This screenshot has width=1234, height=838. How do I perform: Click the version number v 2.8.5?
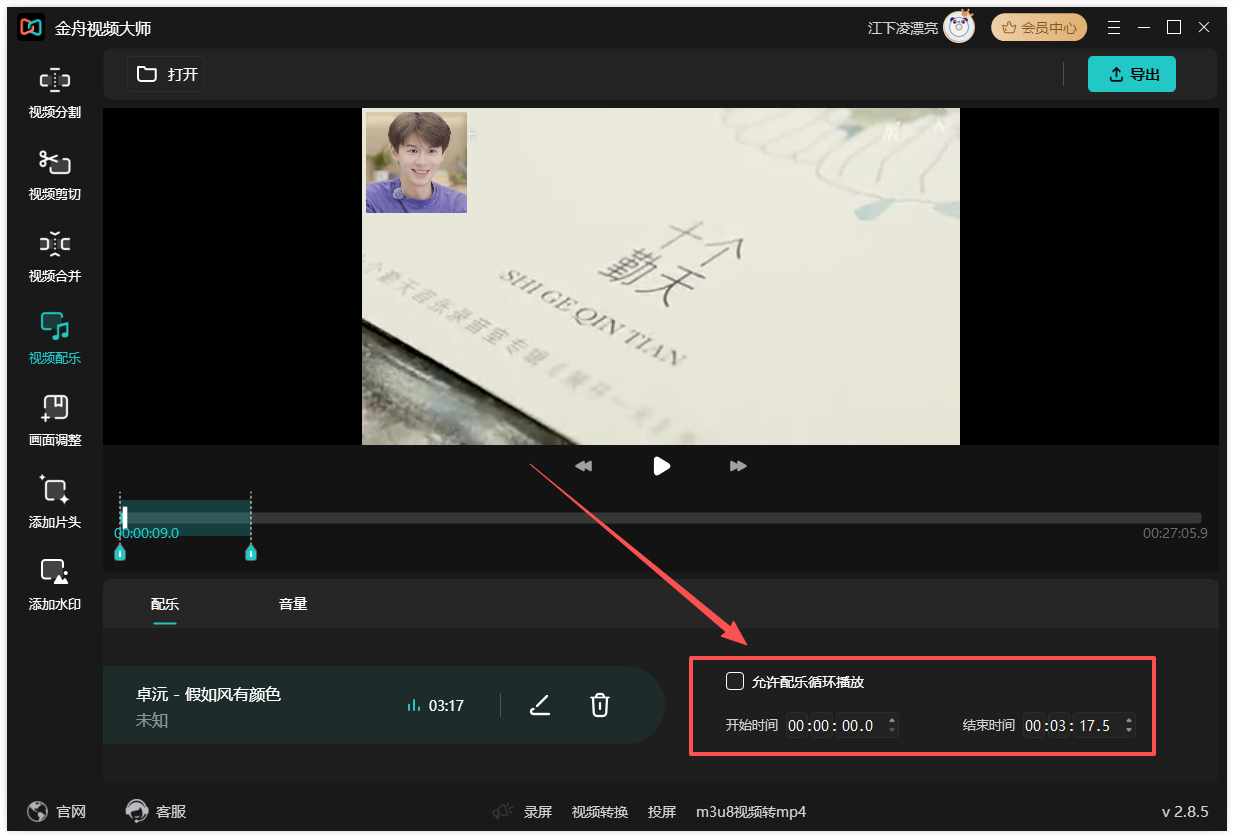1185,812
